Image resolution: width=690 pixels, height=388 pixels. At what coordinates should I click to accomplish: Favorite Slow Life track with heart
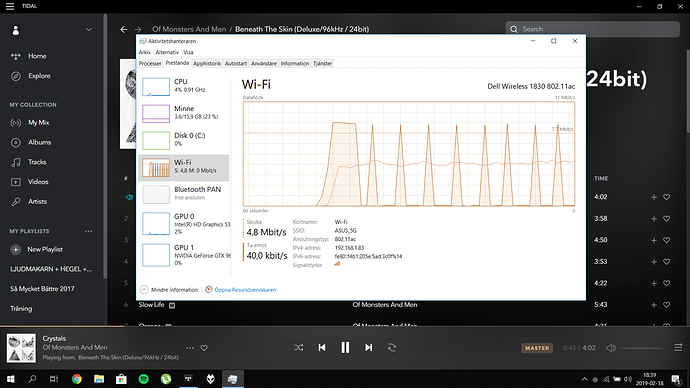[667, 305]
